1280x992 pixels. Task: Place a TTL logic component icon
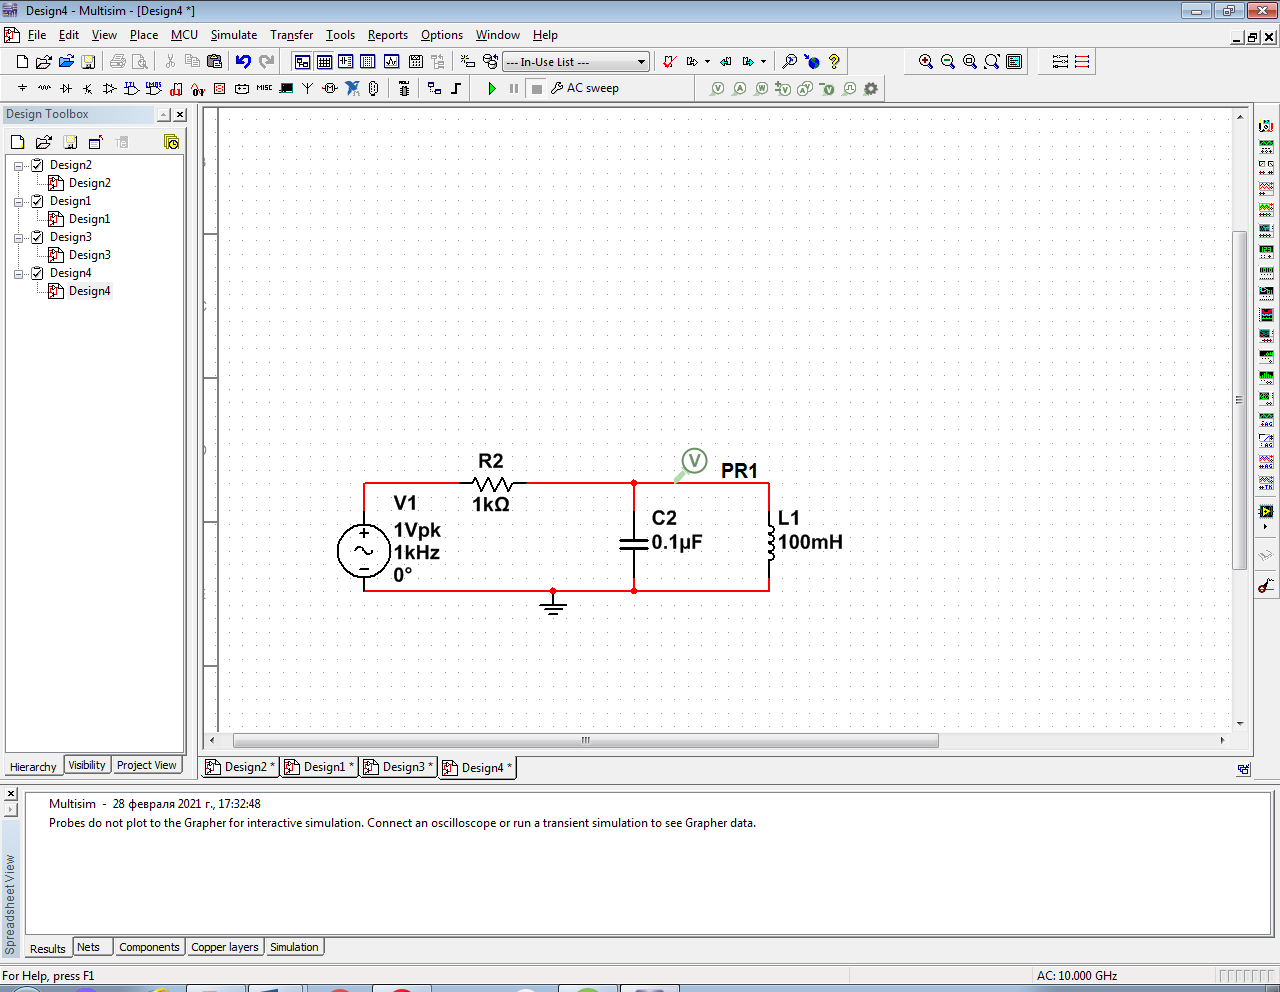[132, 88]
